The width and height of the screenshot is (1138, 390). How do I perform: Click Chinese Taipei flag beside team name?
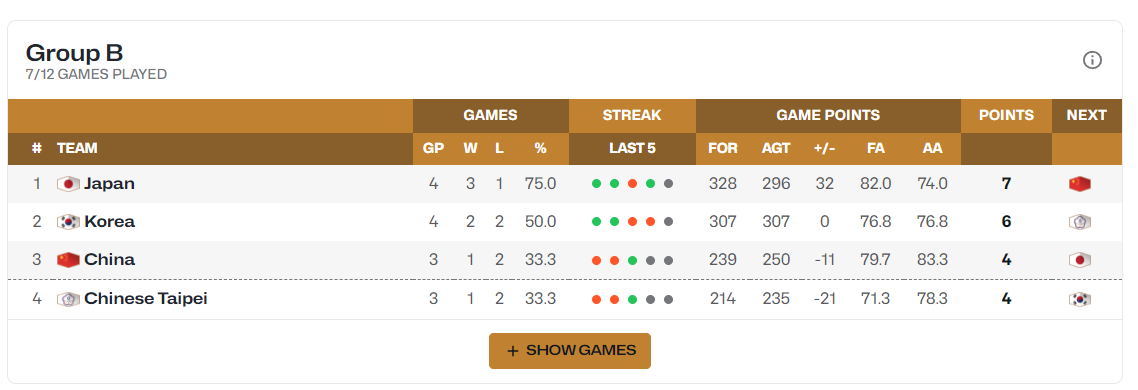point(68,298)
